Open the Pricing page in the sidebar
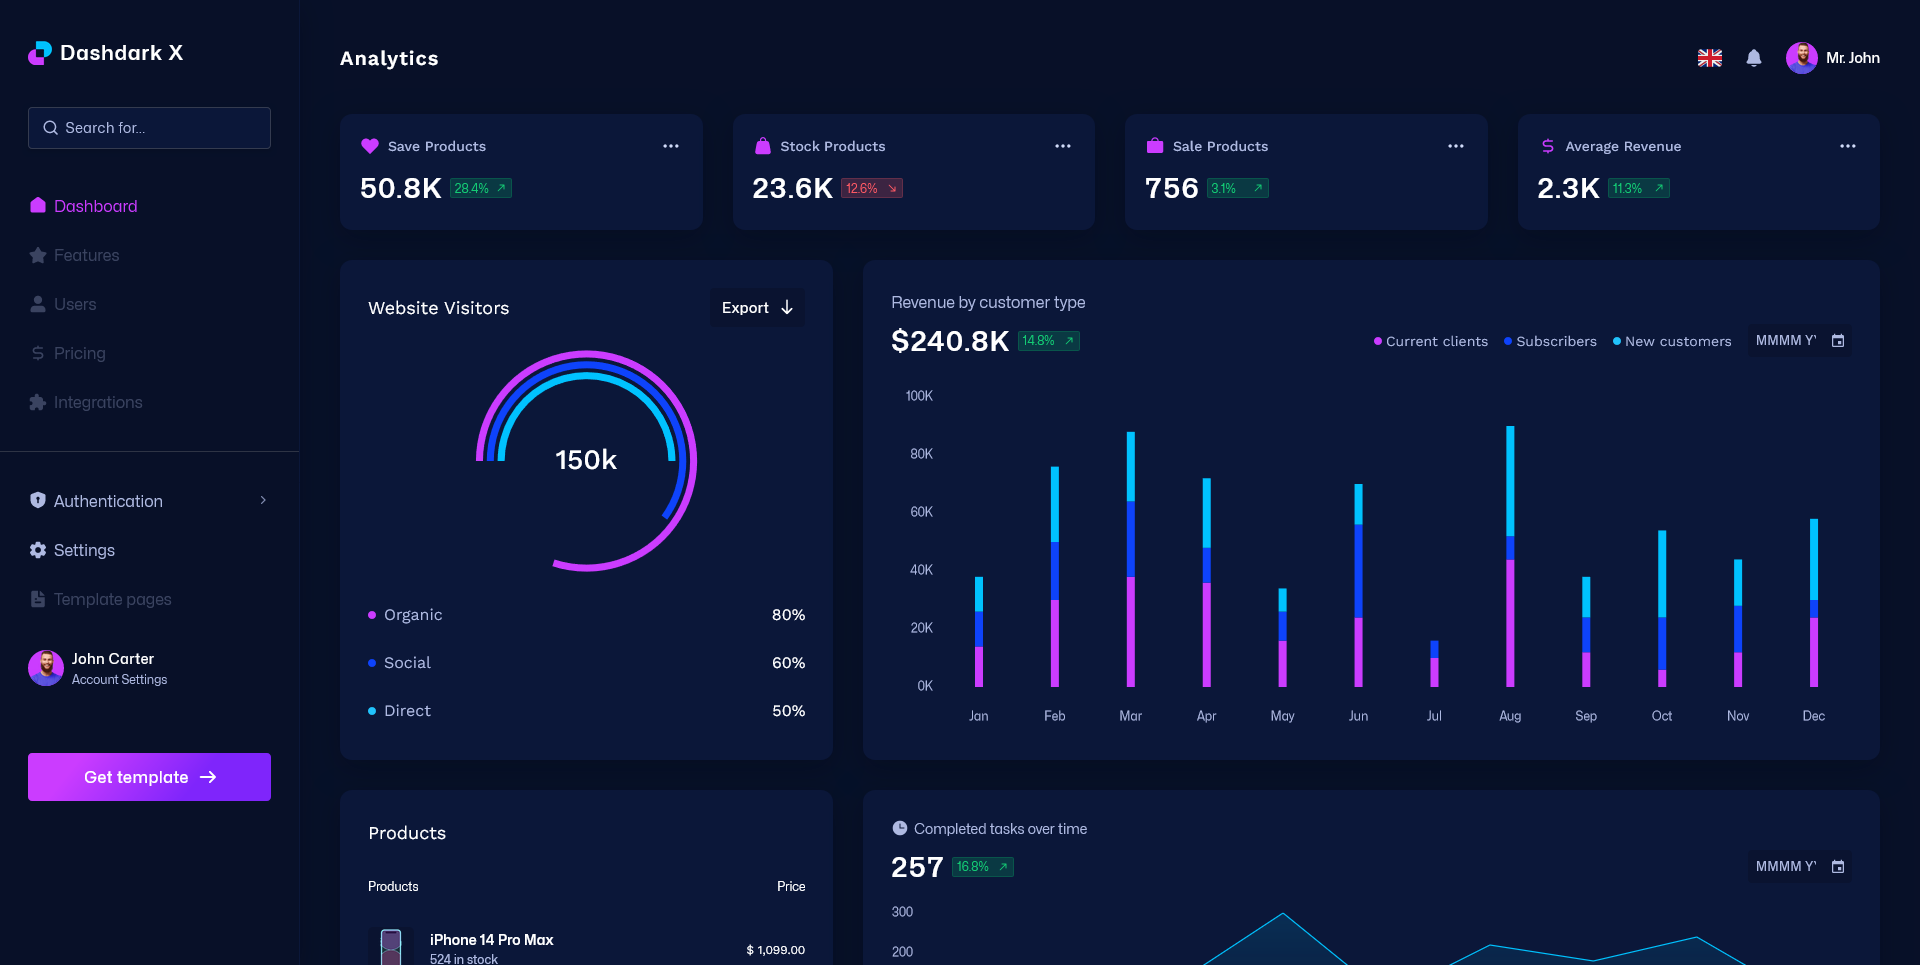Viewport: 1920px width, 965px height. (79, 353)
